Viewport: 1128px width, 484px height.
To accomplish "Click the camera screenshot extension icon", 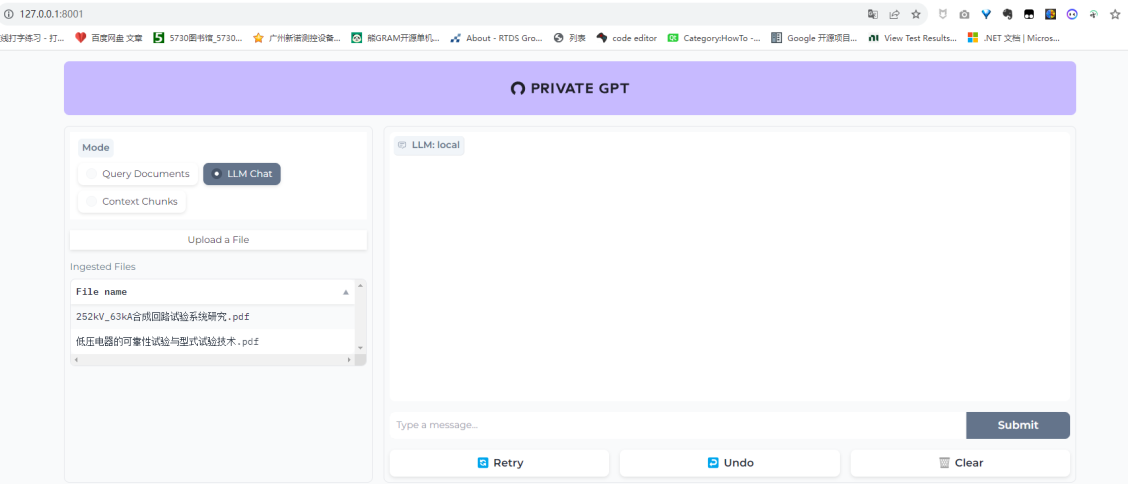I will (964, 14).
